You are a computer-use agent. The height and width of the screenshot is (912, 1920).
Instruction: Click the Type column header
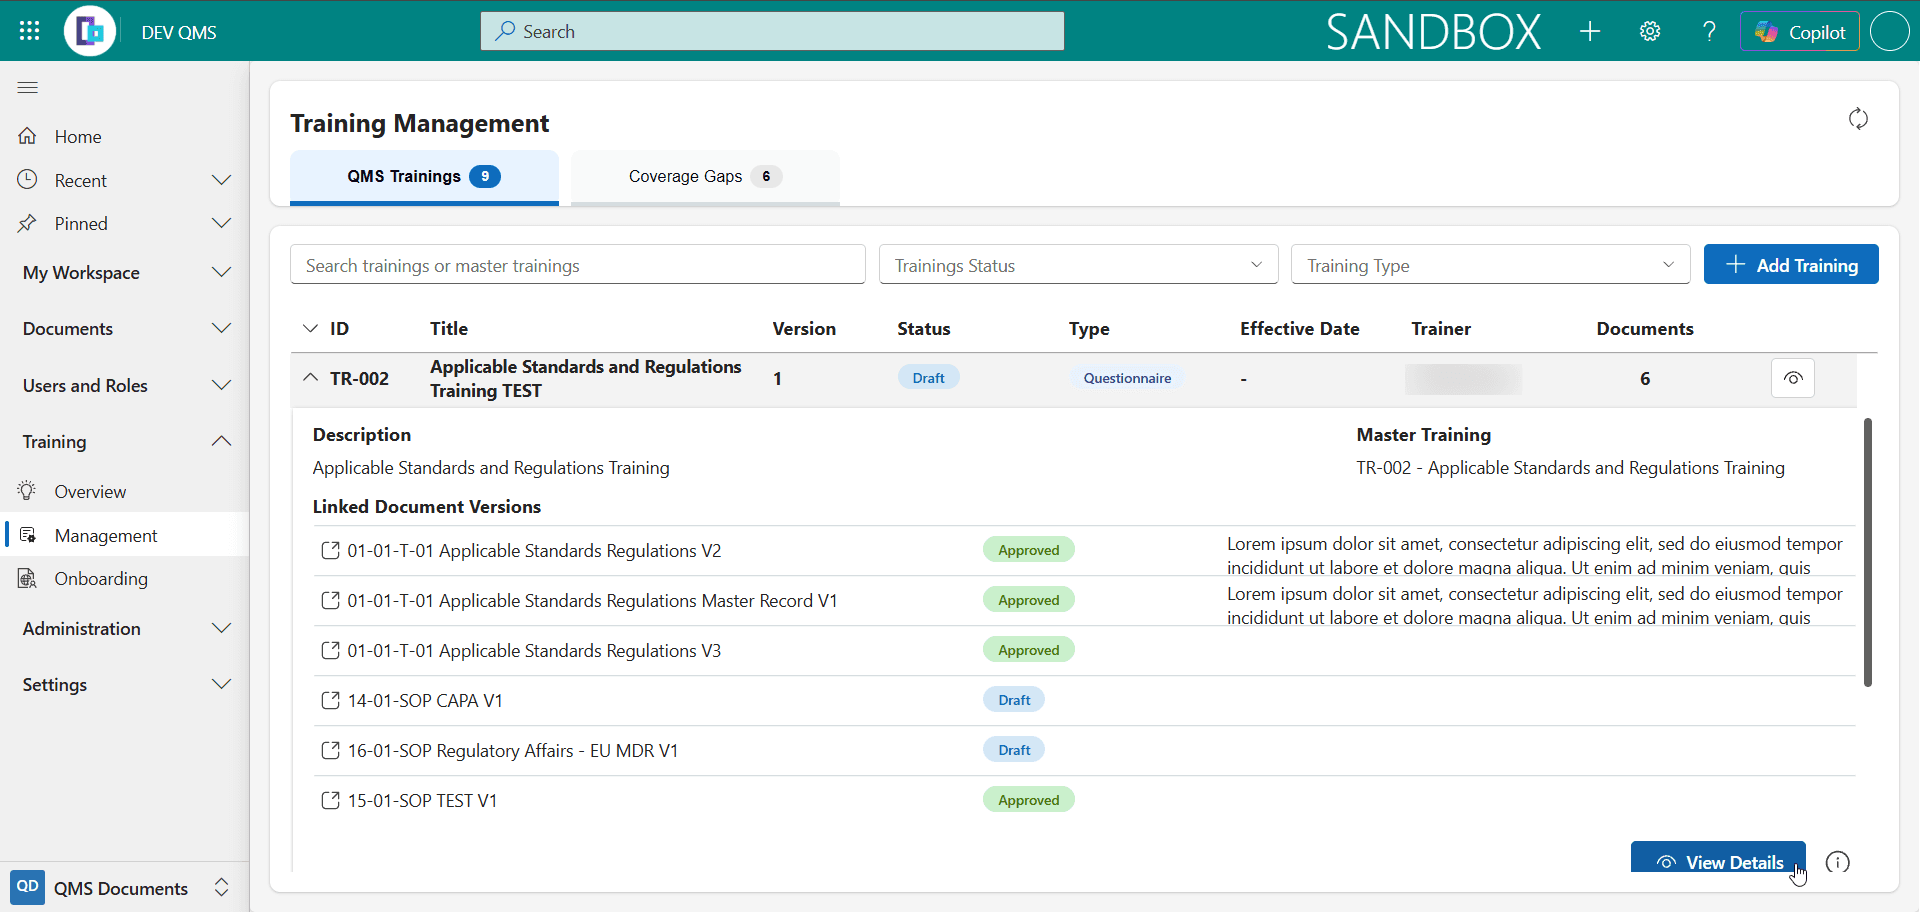tap(1089, 329)
